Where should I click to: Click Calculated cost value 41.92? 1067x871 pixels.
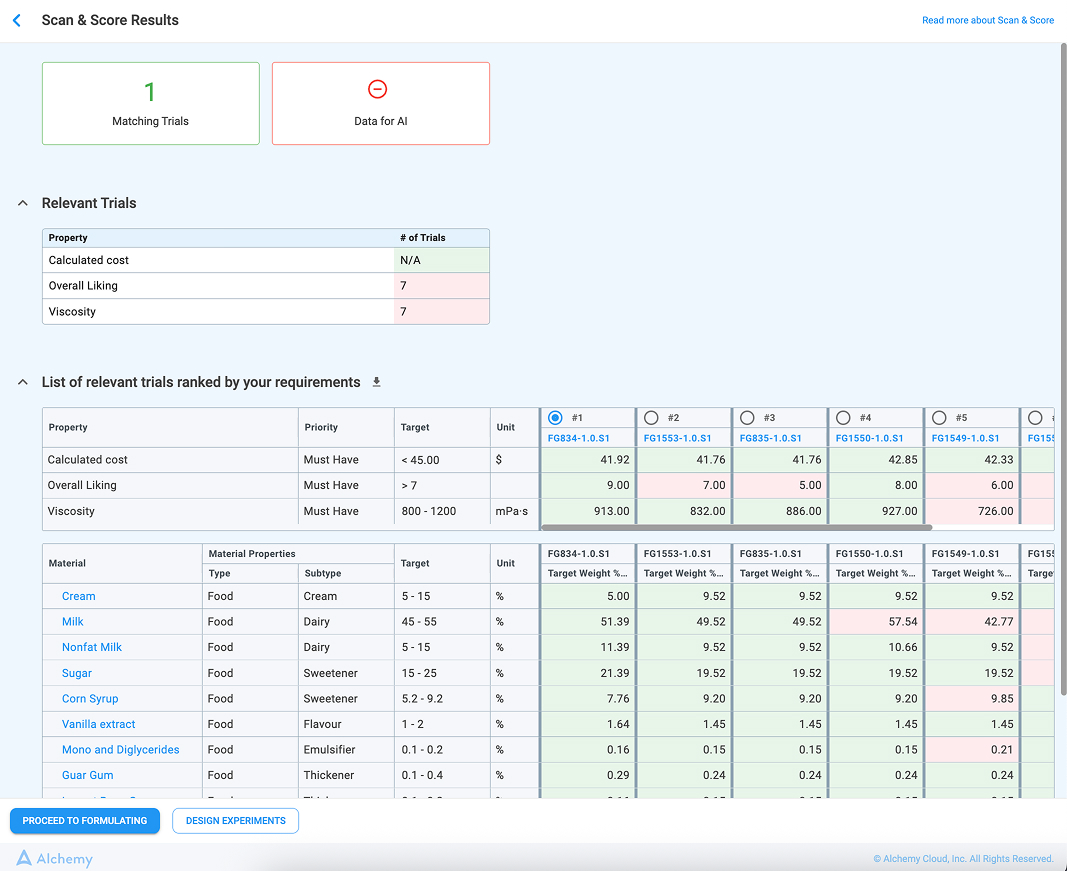588,460
